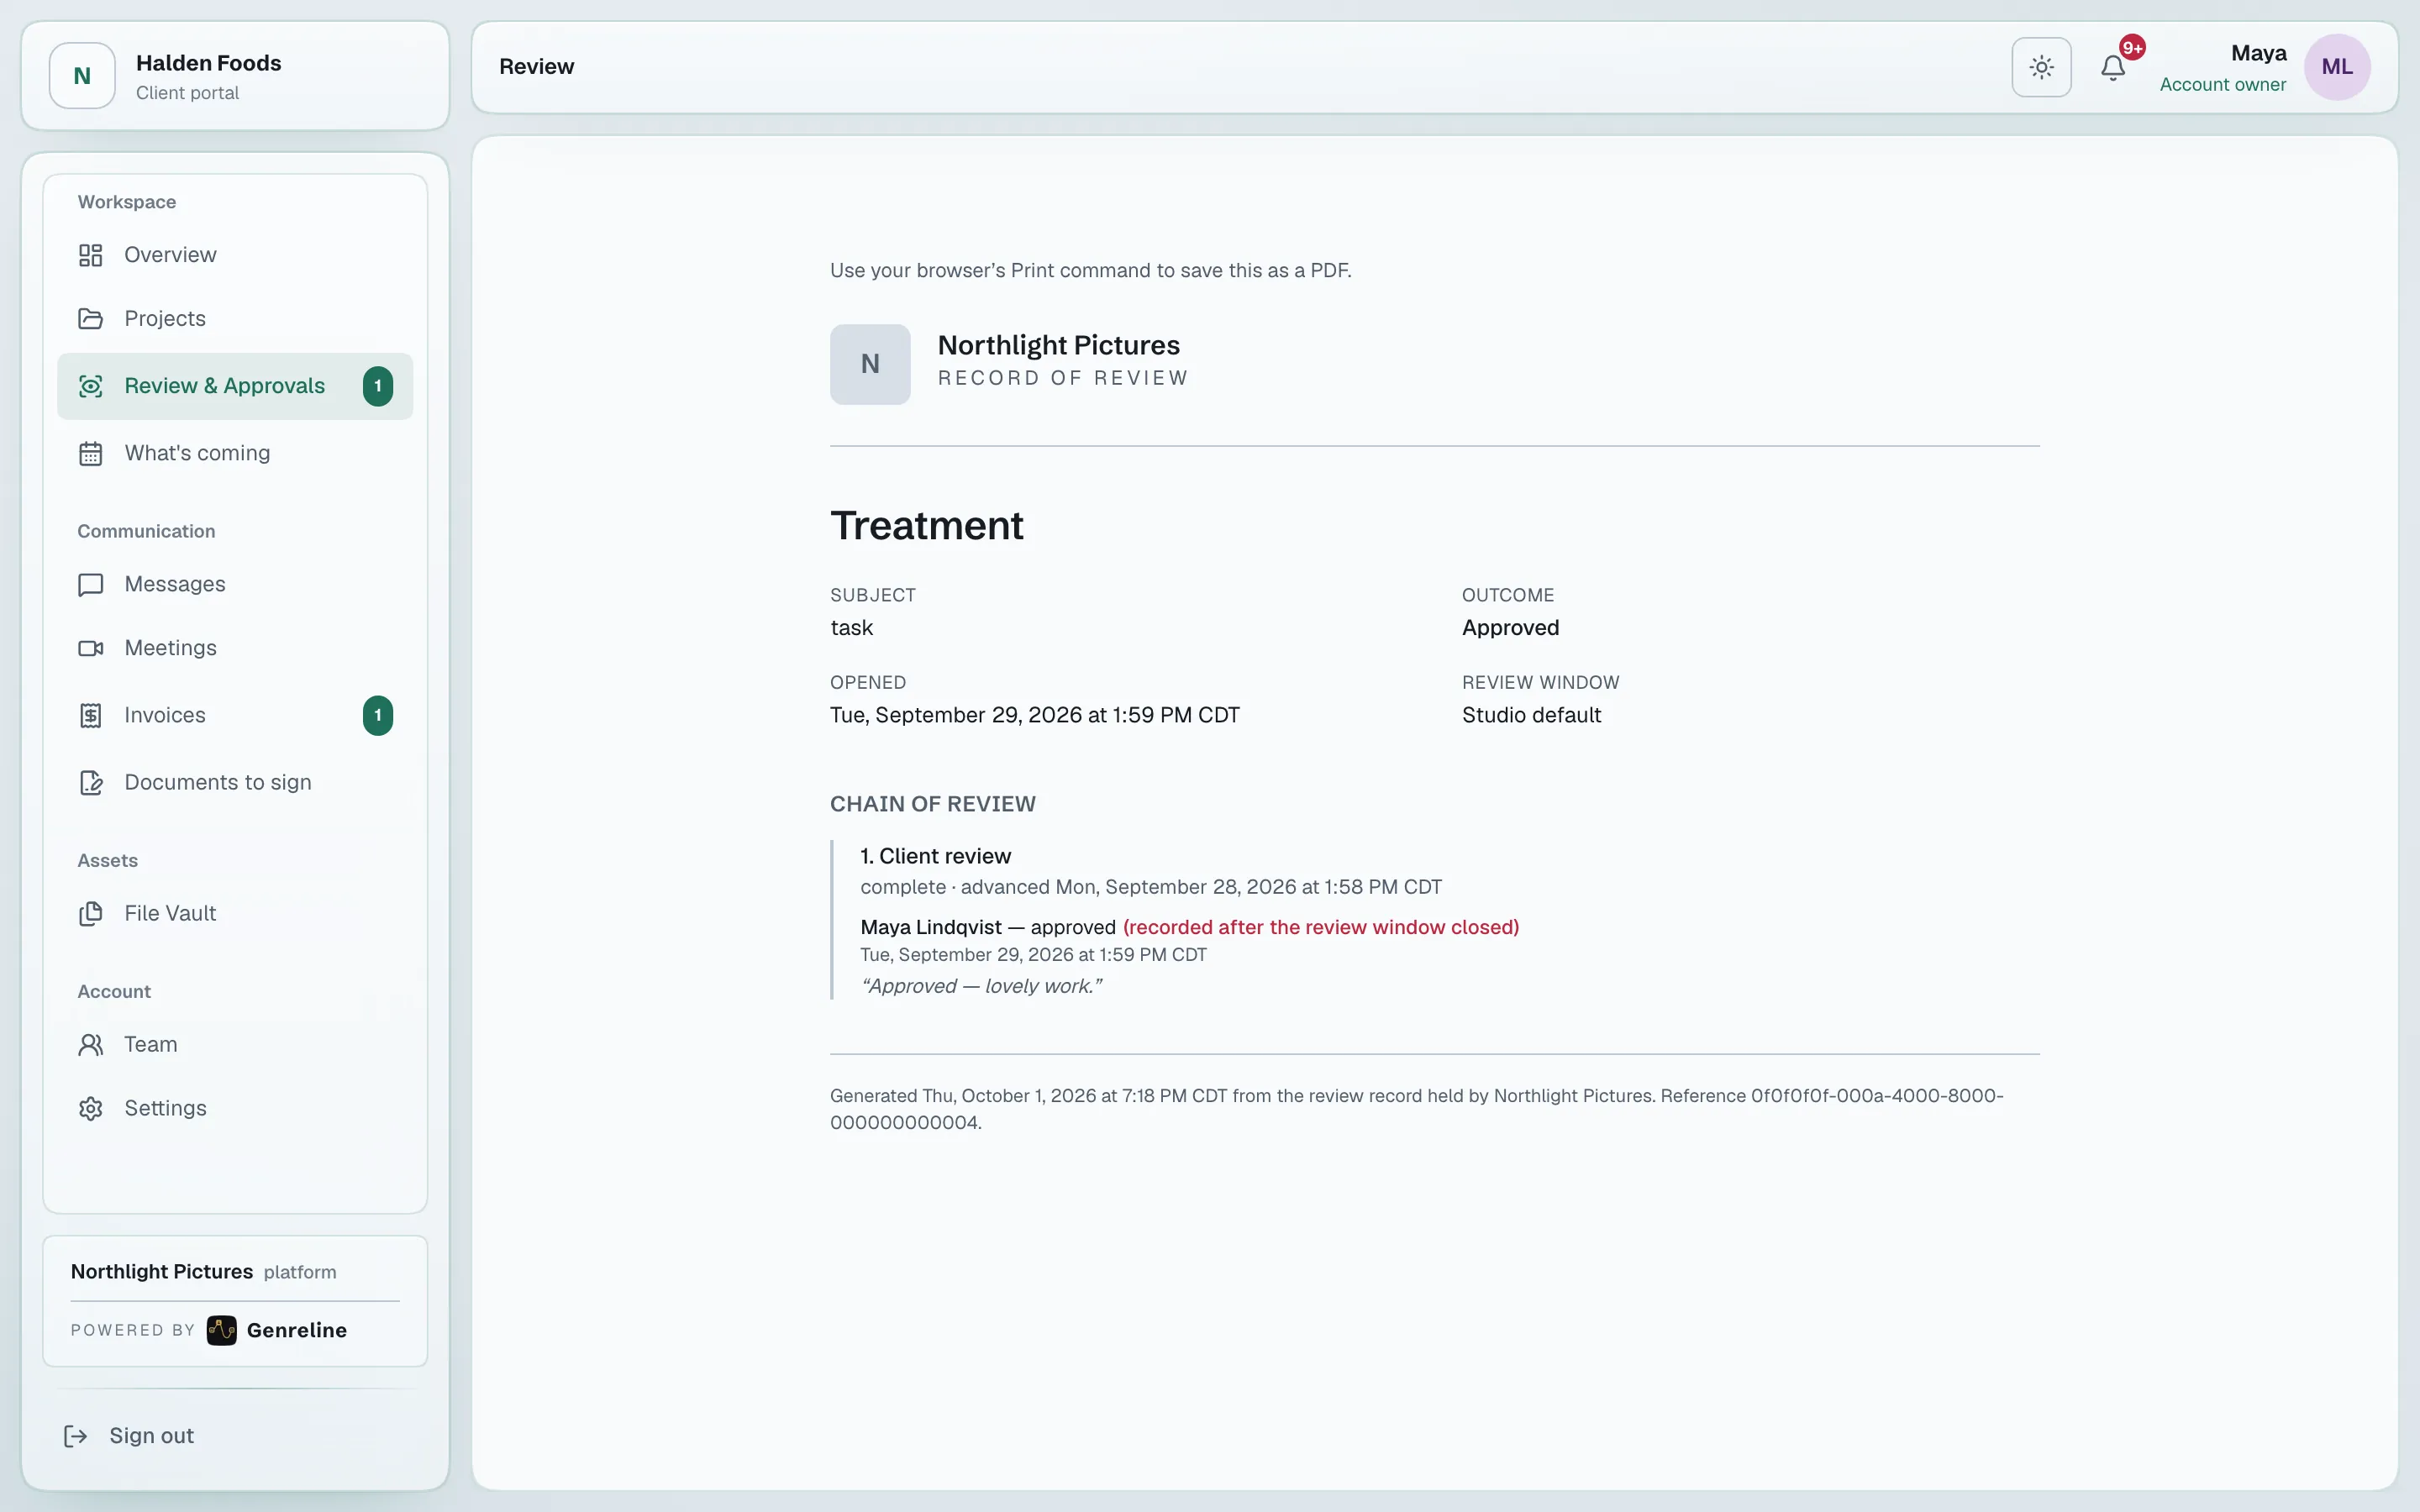
Task: Click the Projects folder icon
Action: 90,319
